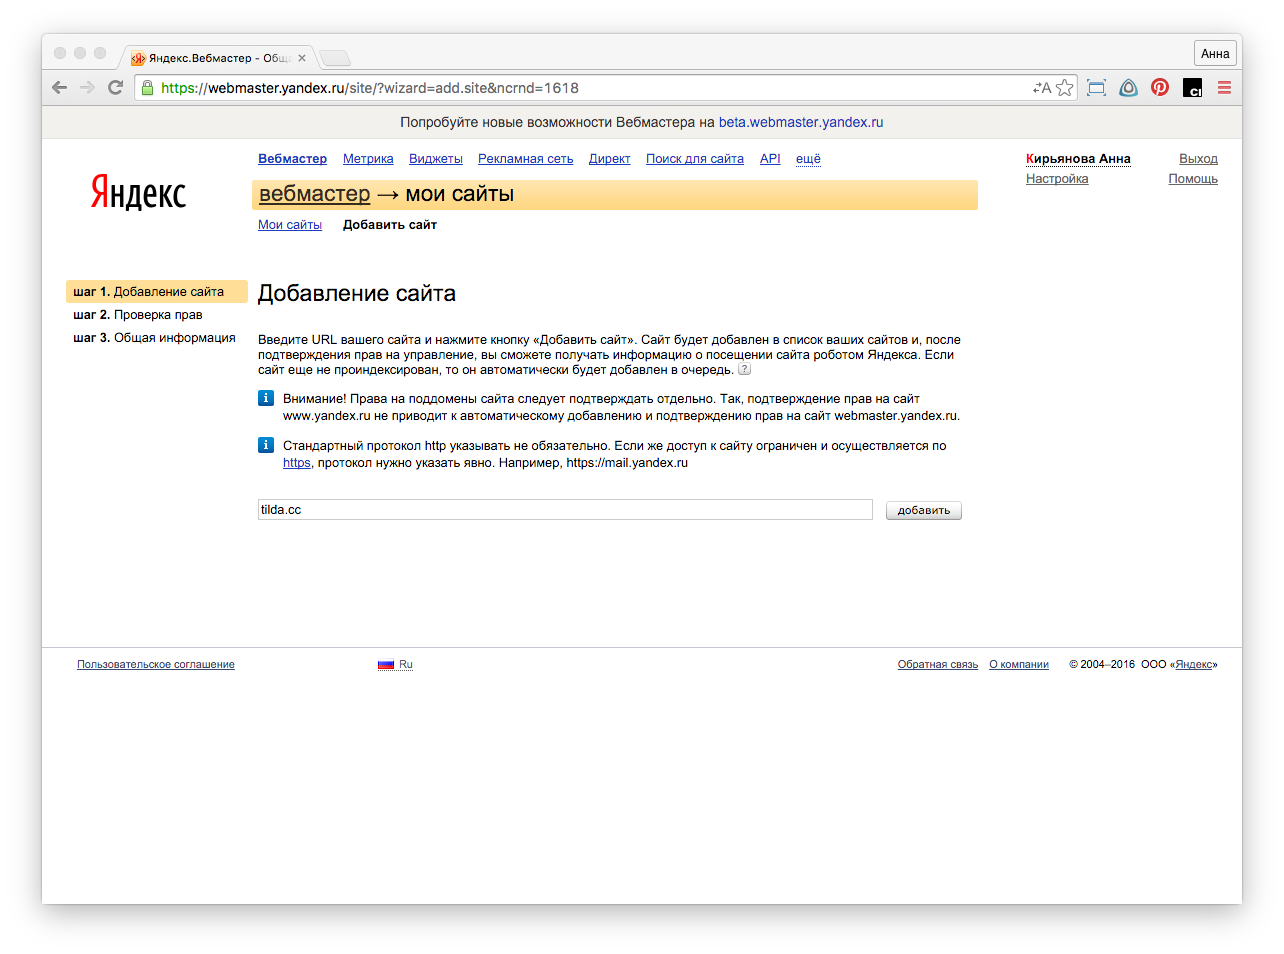Open beta.webmaster.yandex.ru link
Screen dimensions: 1284x954
click(x=801, y=122)
